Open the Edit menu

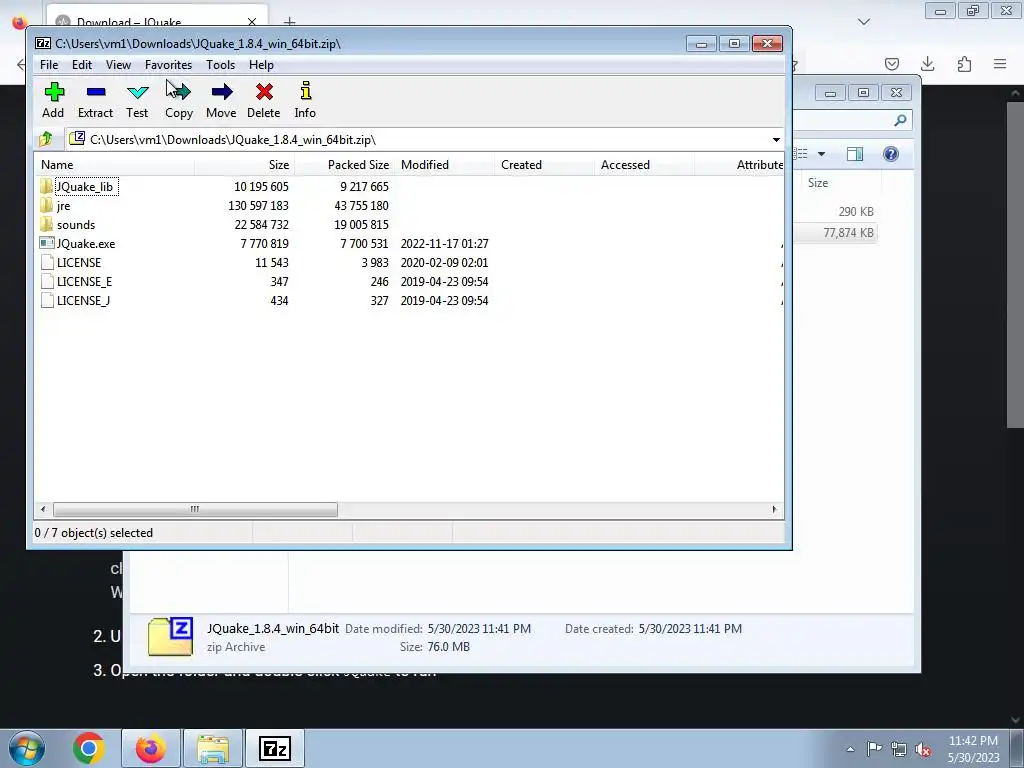(x=82, y=65)
